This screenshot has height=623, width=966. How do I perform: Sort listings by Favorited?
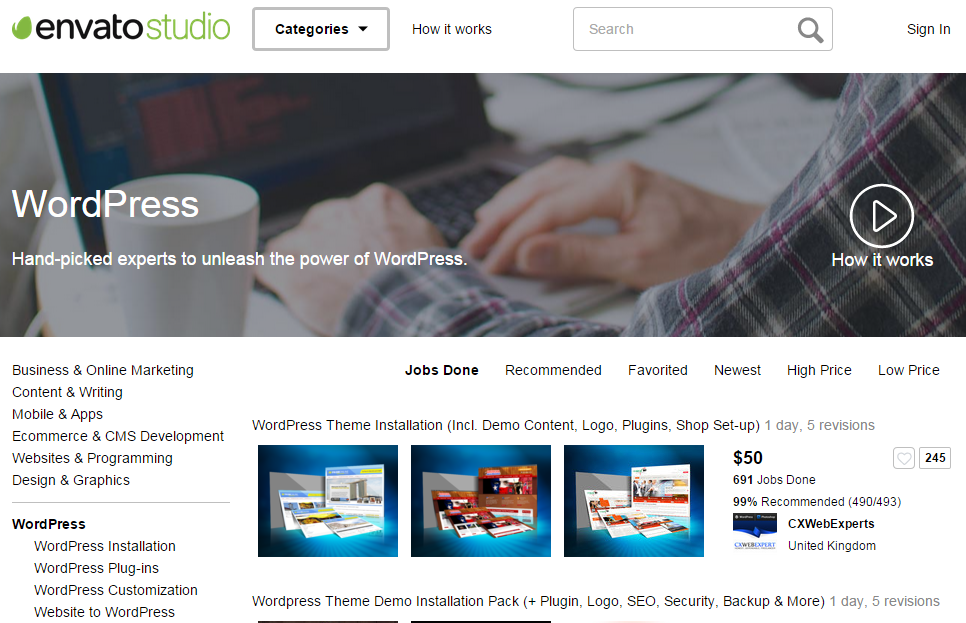(x=657, y=370)
